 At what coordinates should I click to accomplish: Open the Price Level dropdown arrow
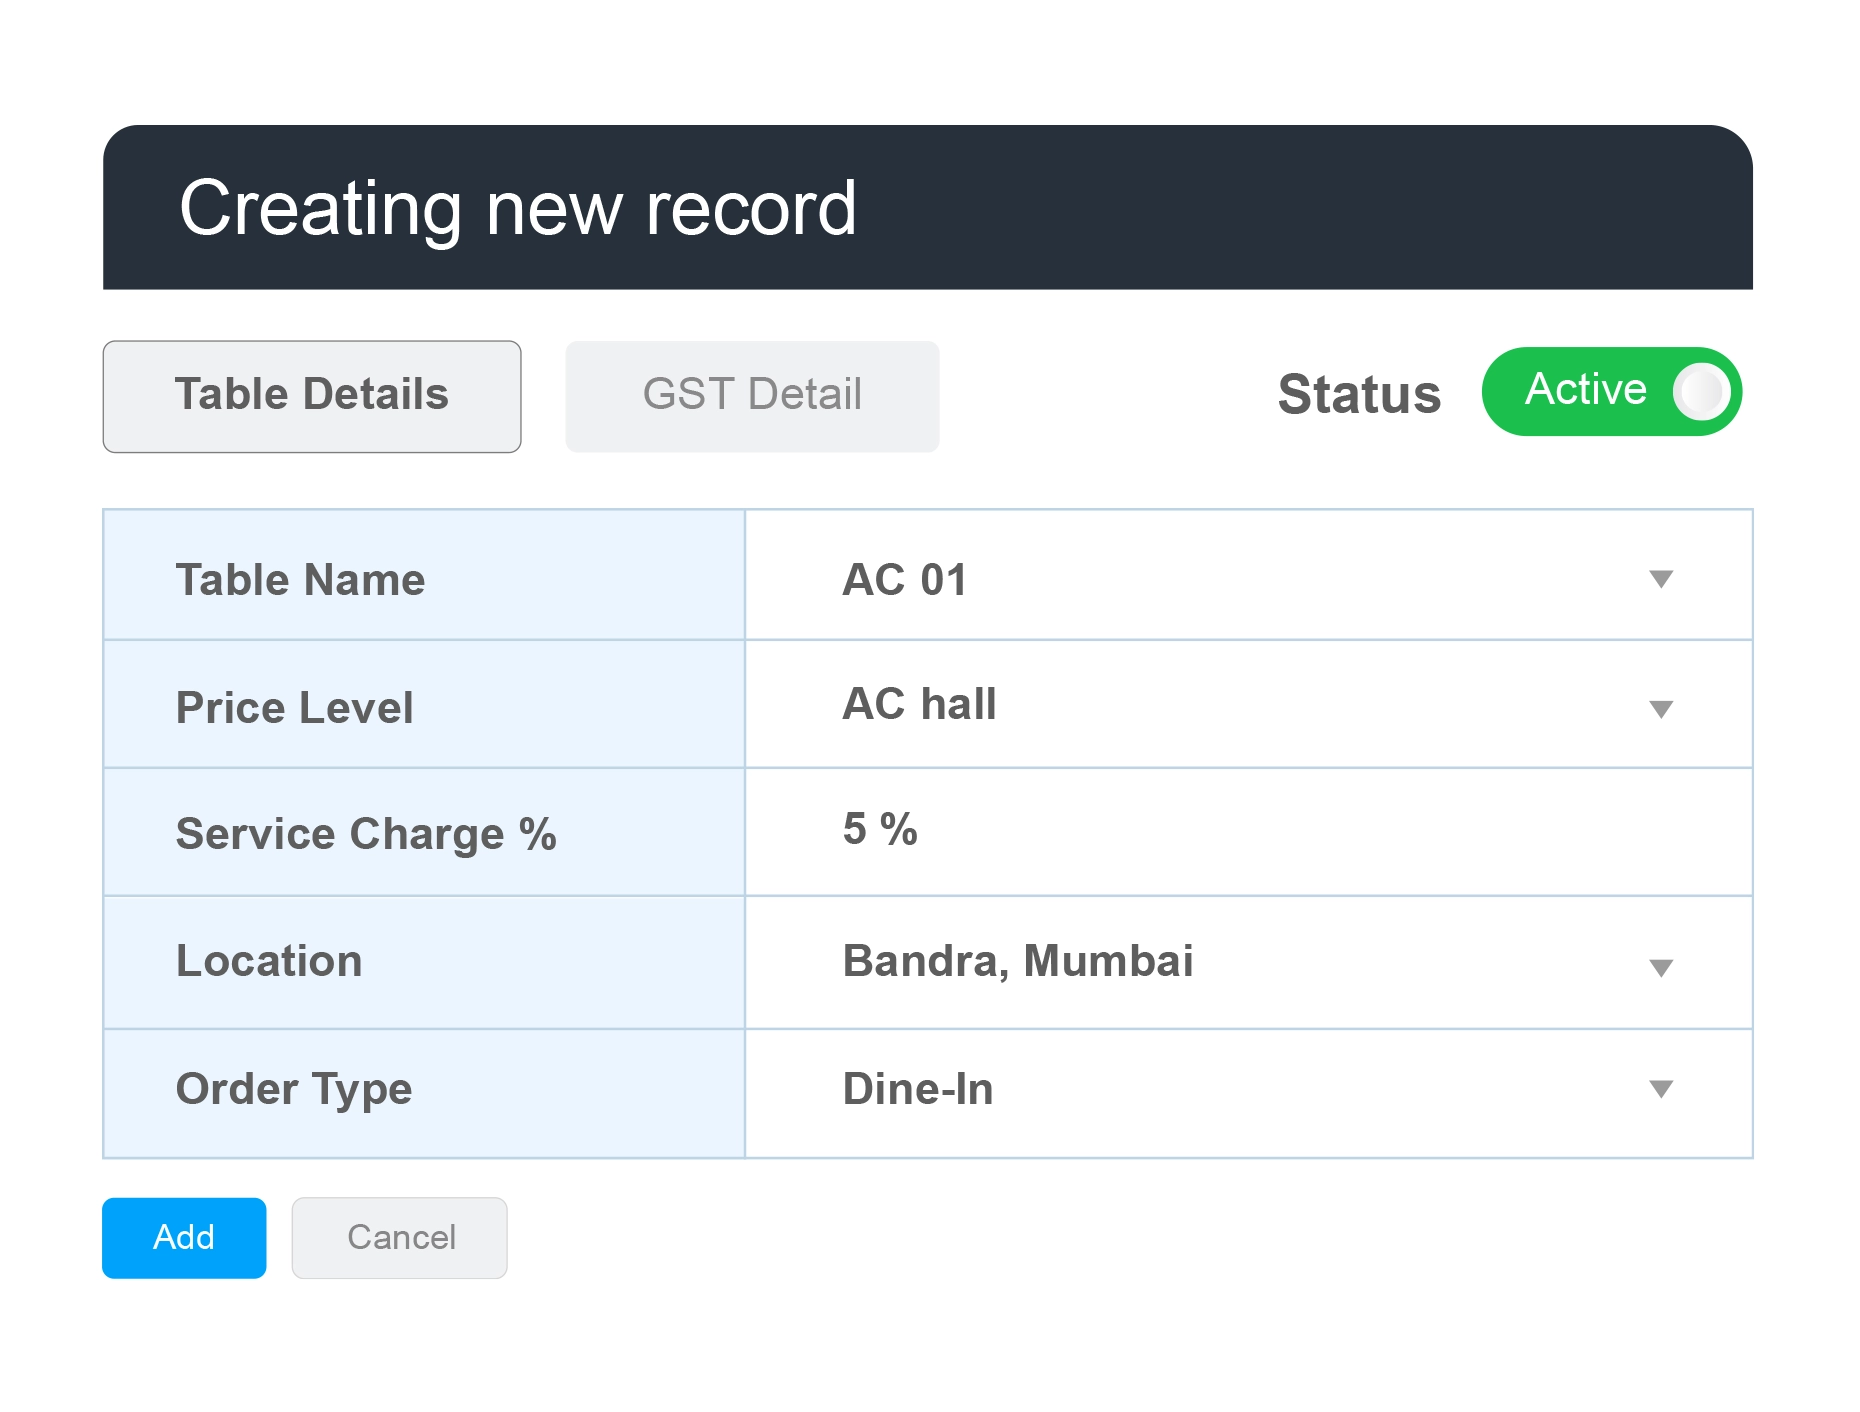point(1660,709)
